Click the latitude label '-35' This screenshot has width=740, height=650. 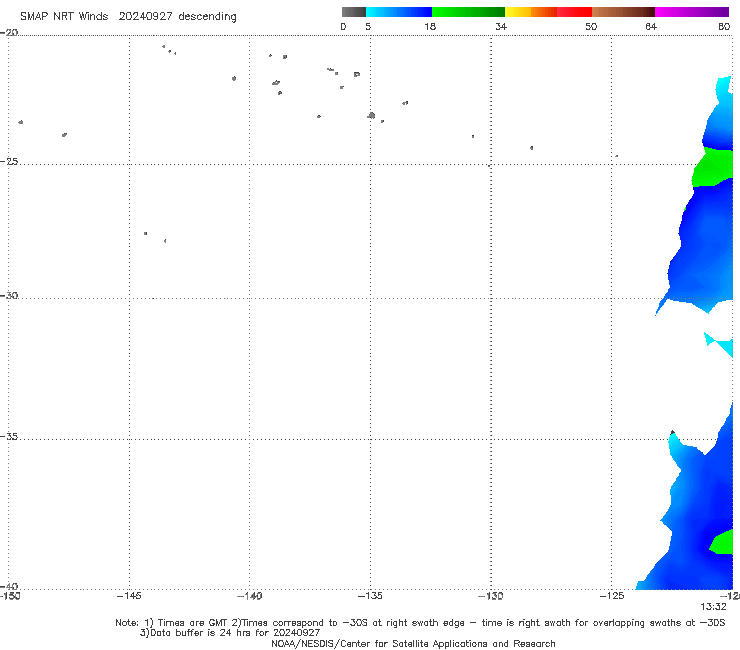[x=9, y=437]
